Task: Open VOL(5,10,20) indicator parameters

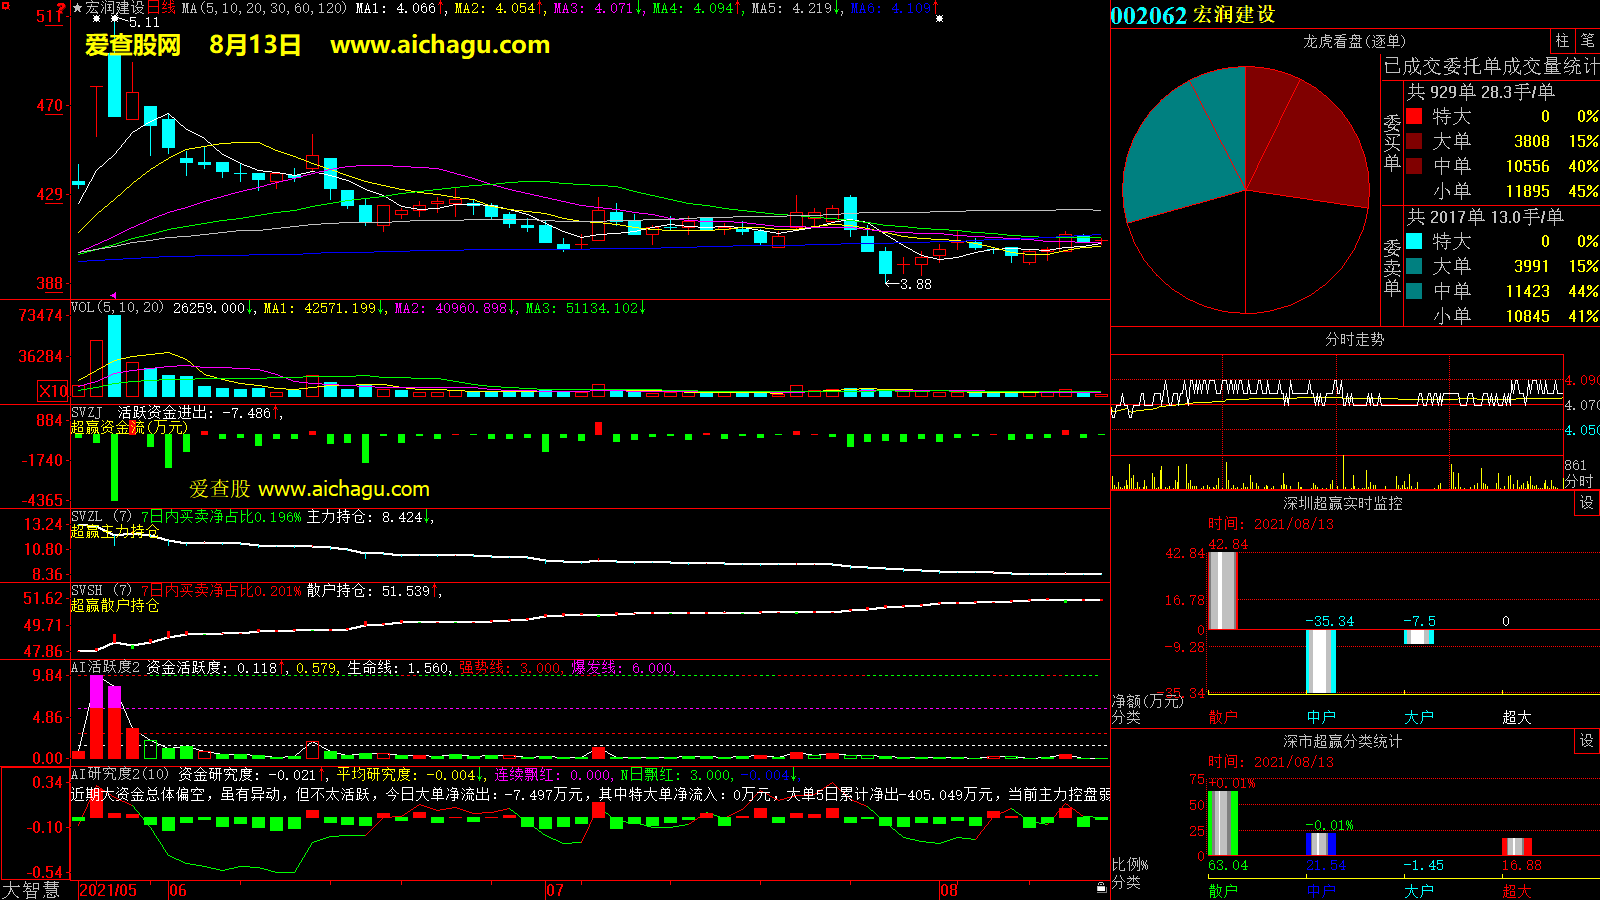Action: [117, 308]
